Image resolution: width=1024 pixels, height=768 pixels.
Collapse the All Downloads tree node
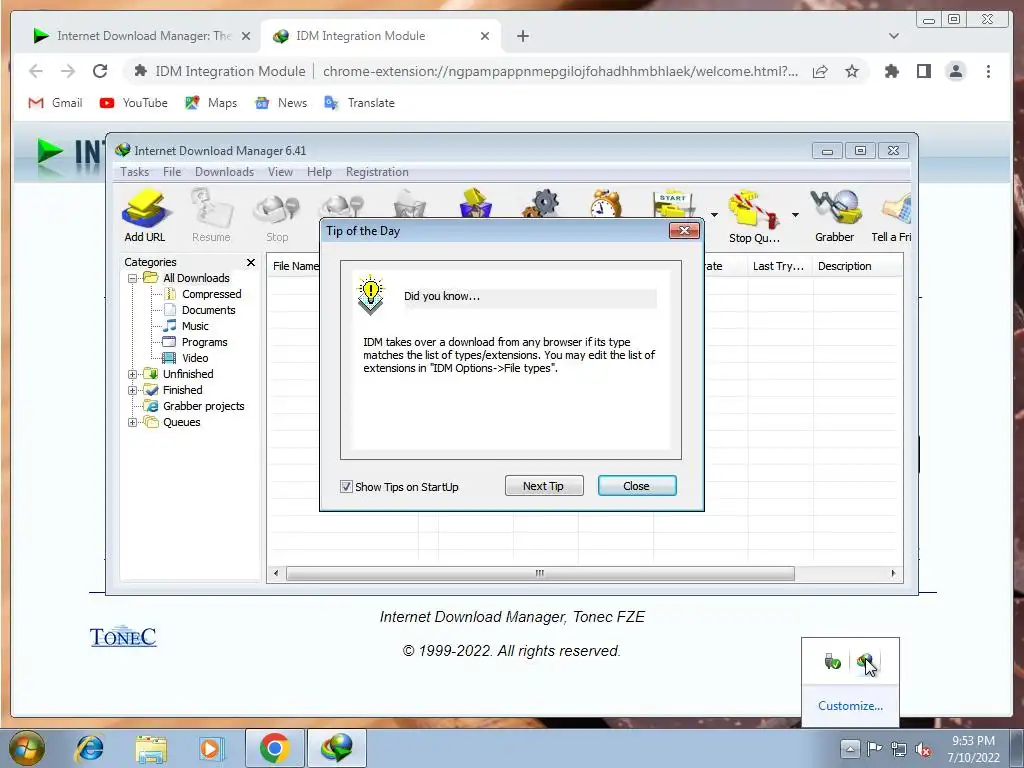(133, 278)
